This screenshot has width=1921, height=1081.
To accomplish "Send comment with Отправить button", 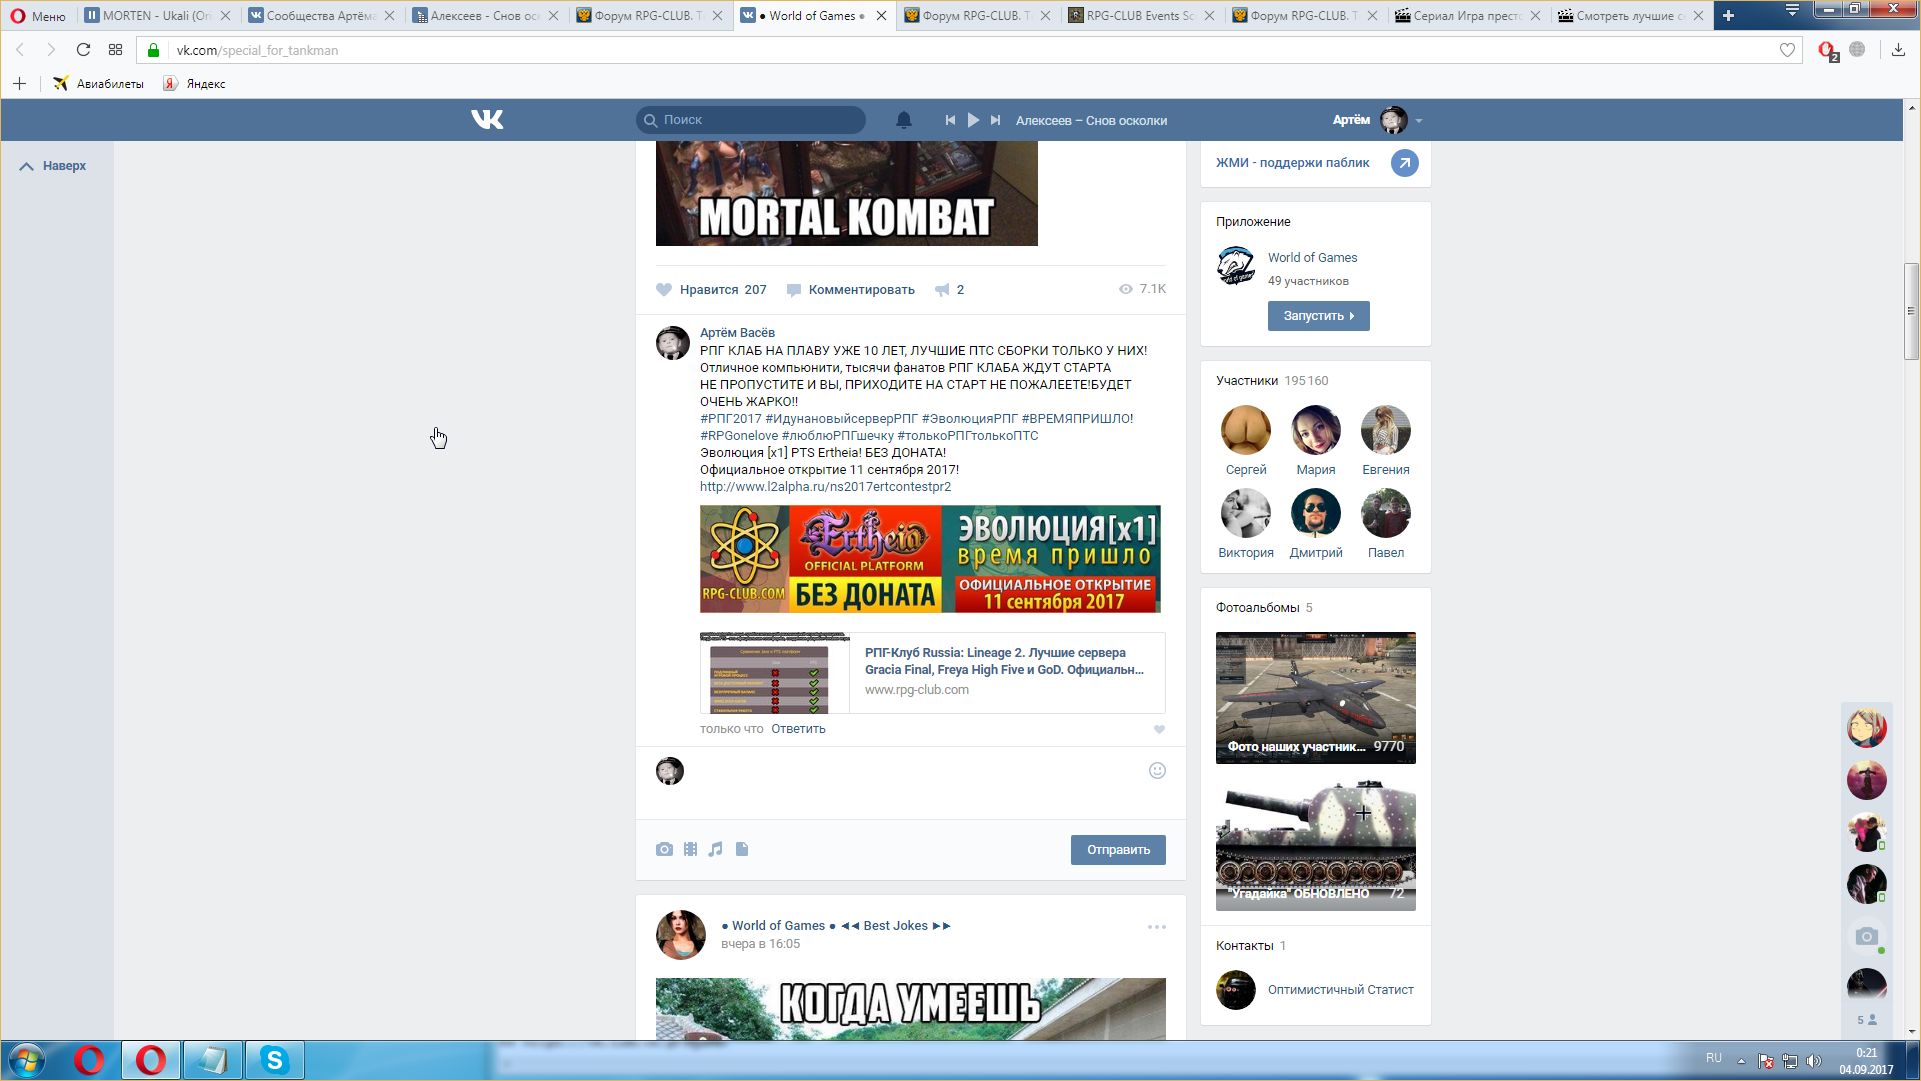I will point(1118,850).
